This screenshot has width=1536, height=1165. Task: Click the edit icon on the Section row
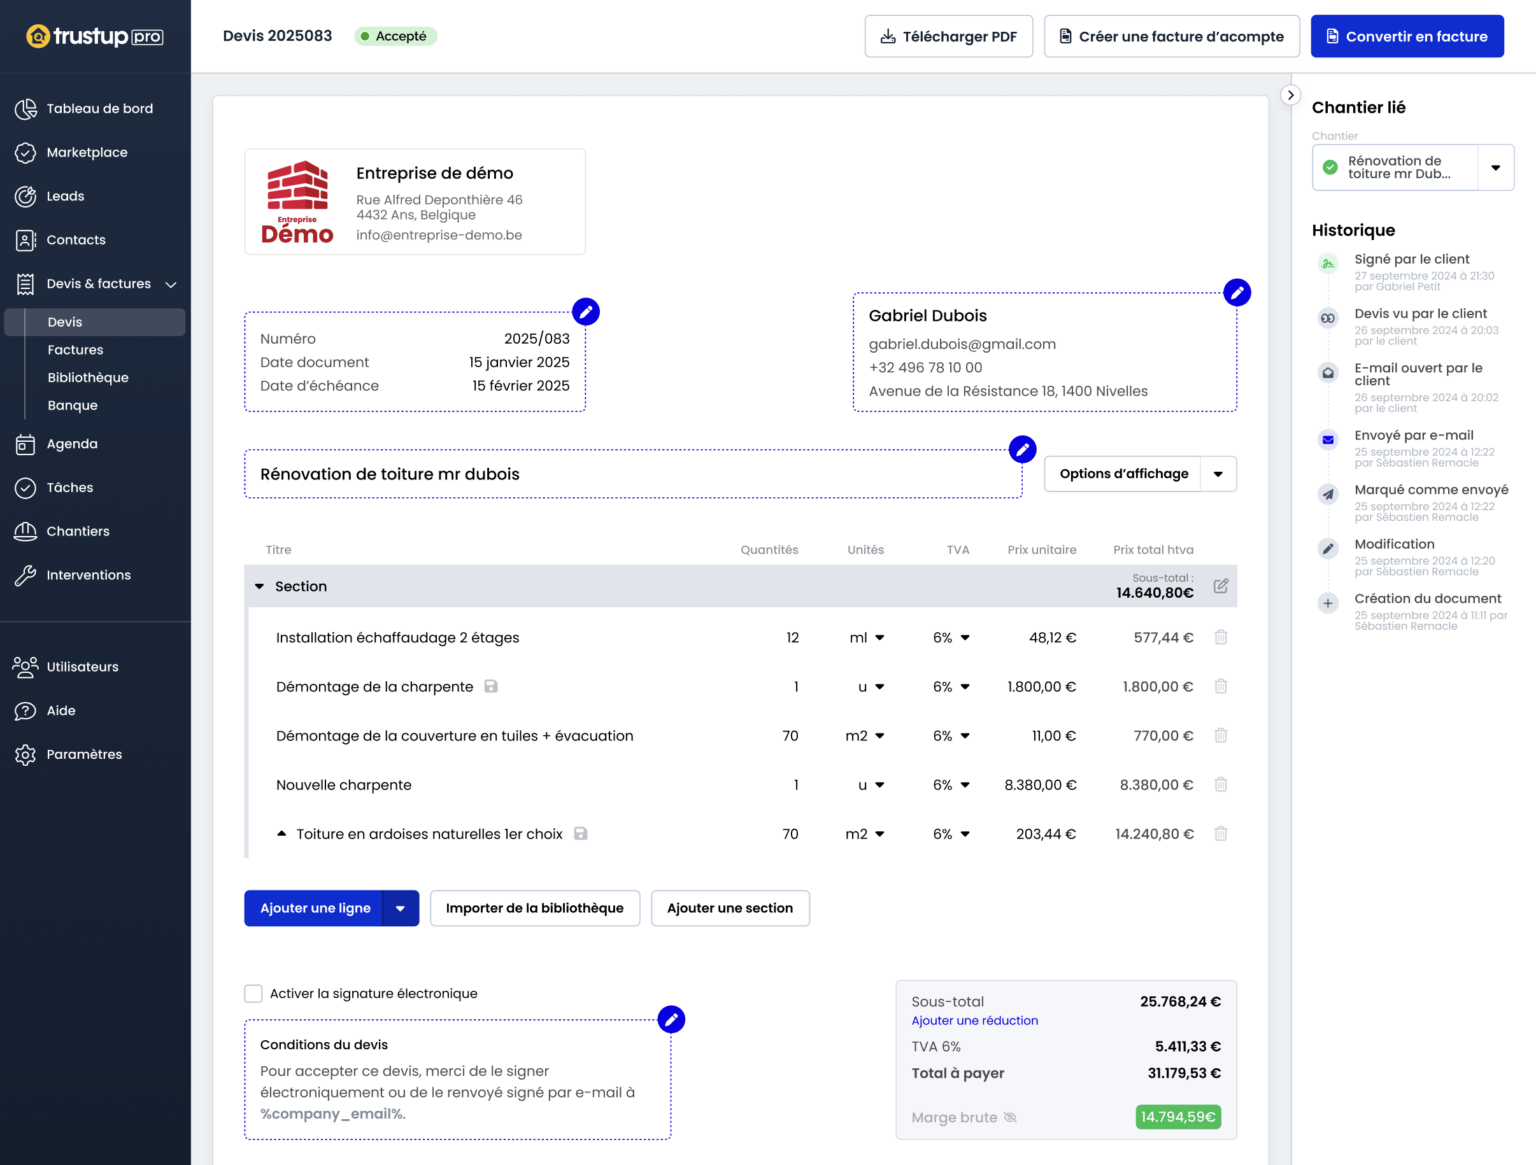coord(1221,586)
